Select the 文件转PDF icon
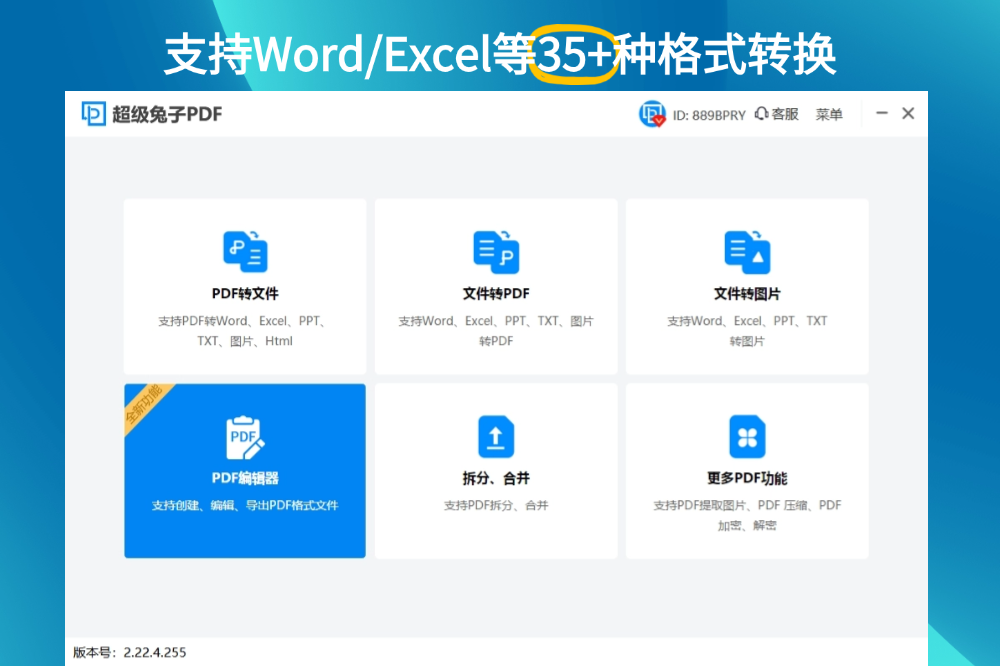1000x666 pixels. (x=496, y=251)
